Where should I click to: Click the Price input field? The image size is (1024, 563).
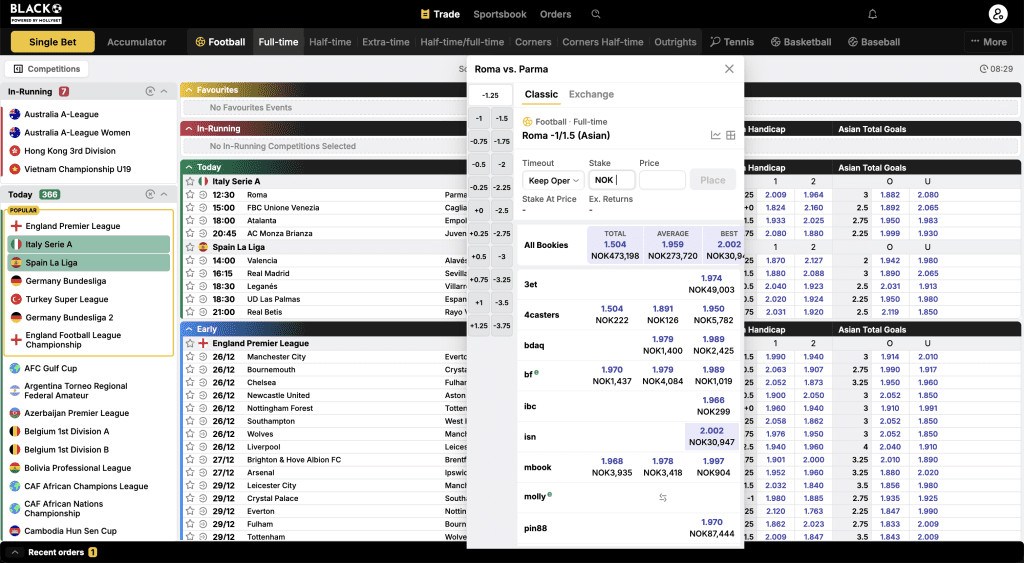tap(662, 180)
